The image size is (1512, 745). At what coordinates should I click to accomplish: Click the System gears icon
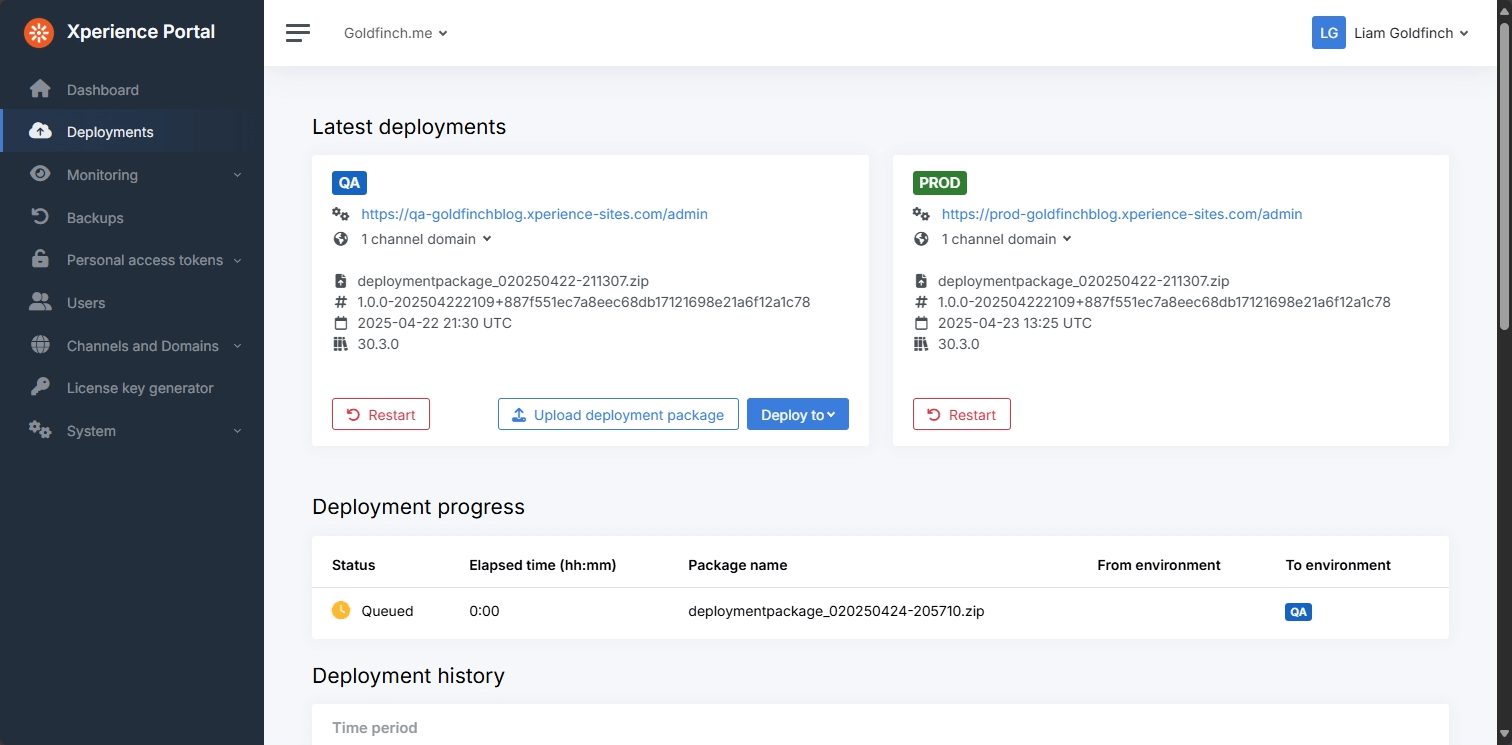coord(40,430)
